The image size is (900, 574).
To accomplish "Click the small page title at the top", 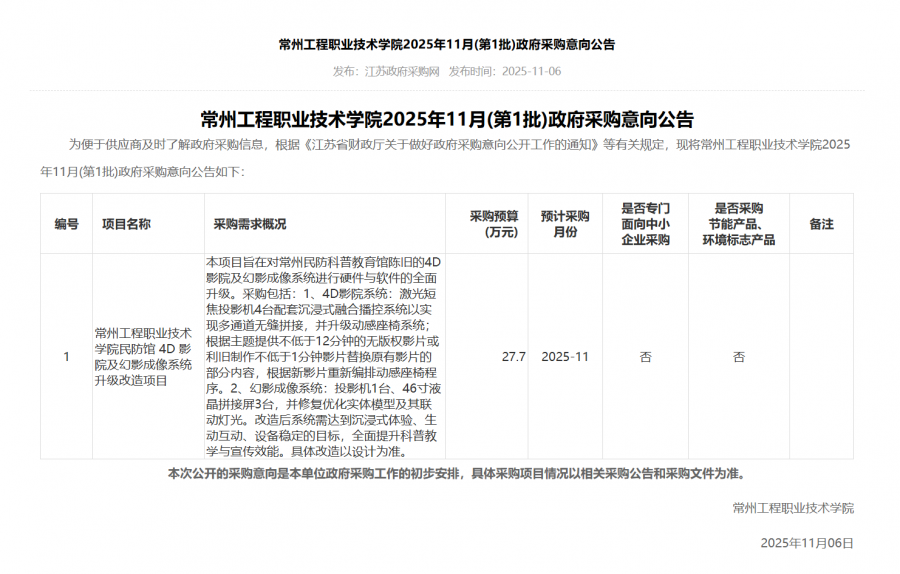I will click(447, 45).
